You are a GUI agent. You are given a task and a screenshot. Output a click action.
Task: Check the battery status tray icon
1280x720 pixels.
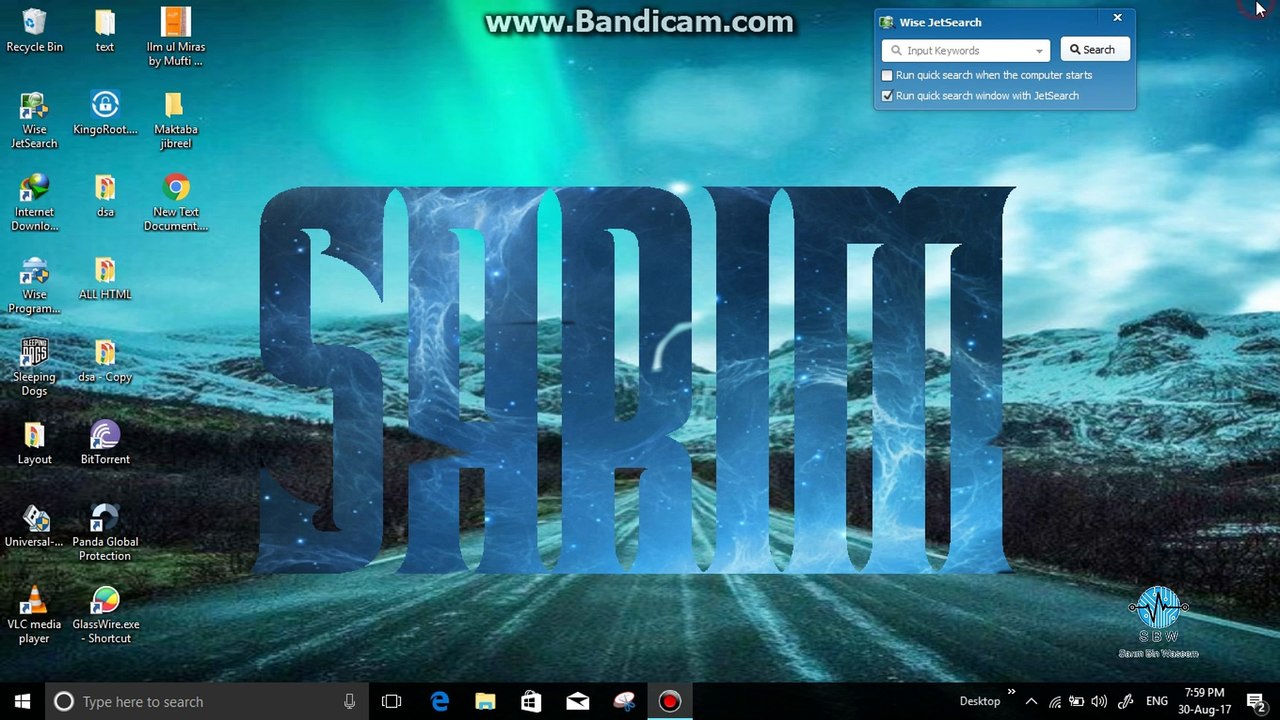click(x=1077, y=701)
